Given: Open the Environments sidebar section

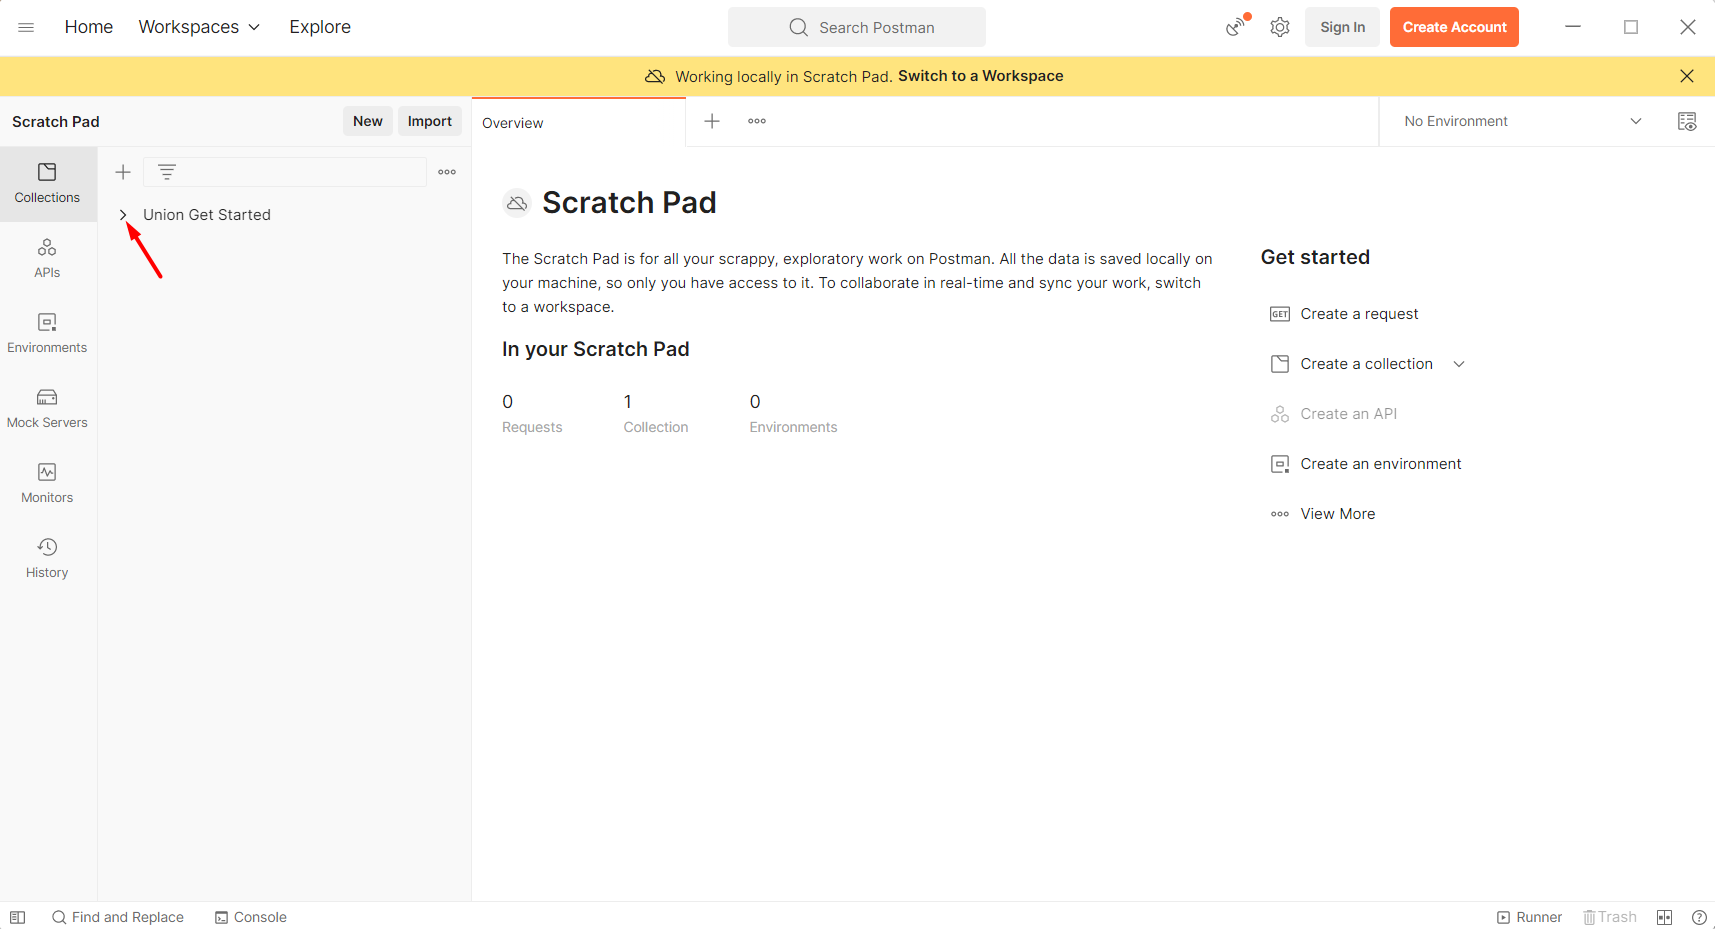Looking at the screenshot, I should point(47,333).
